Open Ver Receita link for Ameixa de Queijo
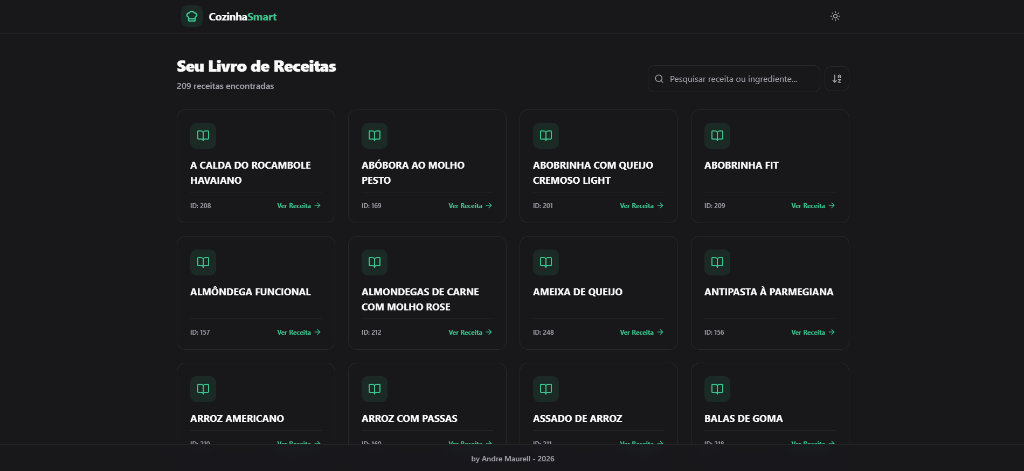 pos(641,332)
